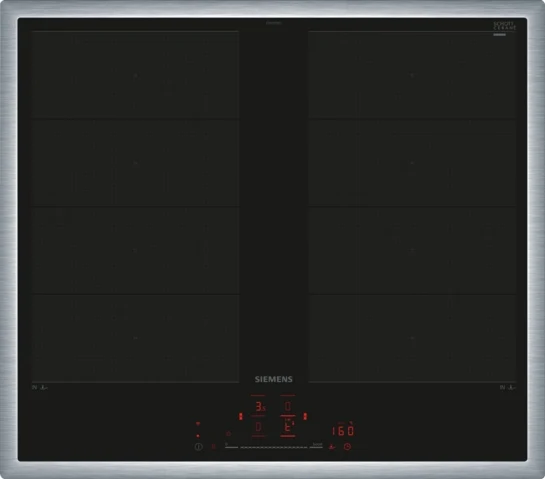
Task: Tap the small red hood icon left of zone displays
Action: pos(228,433)
